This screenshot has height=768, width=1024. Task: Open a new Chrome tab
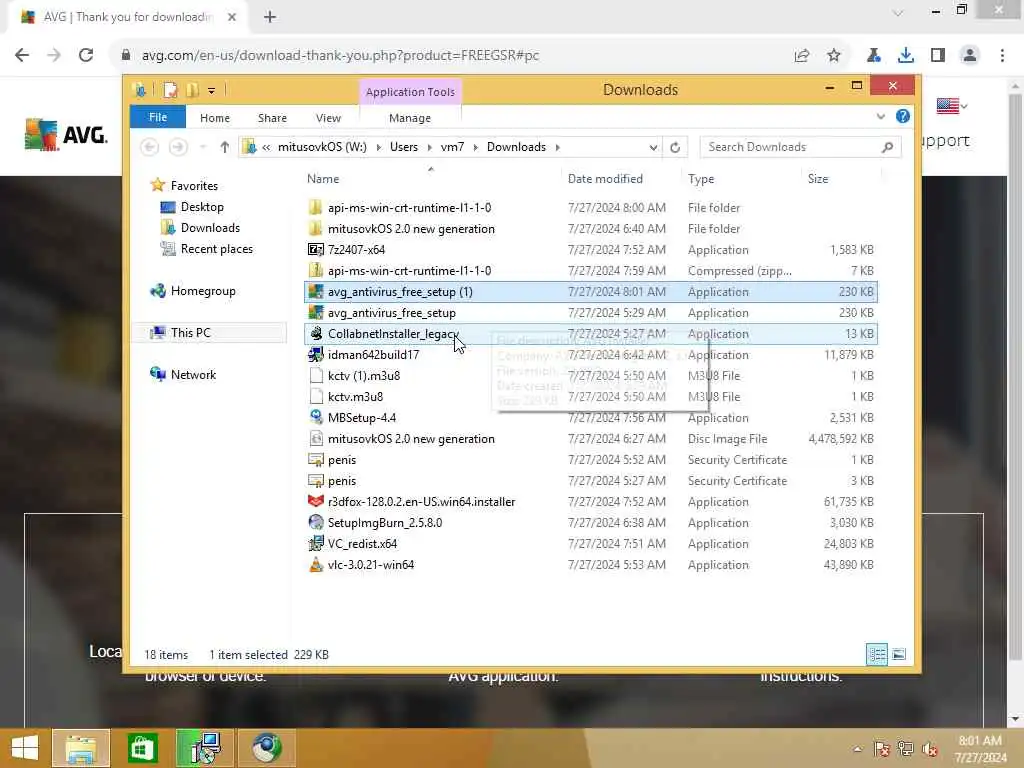pos(270,17)
